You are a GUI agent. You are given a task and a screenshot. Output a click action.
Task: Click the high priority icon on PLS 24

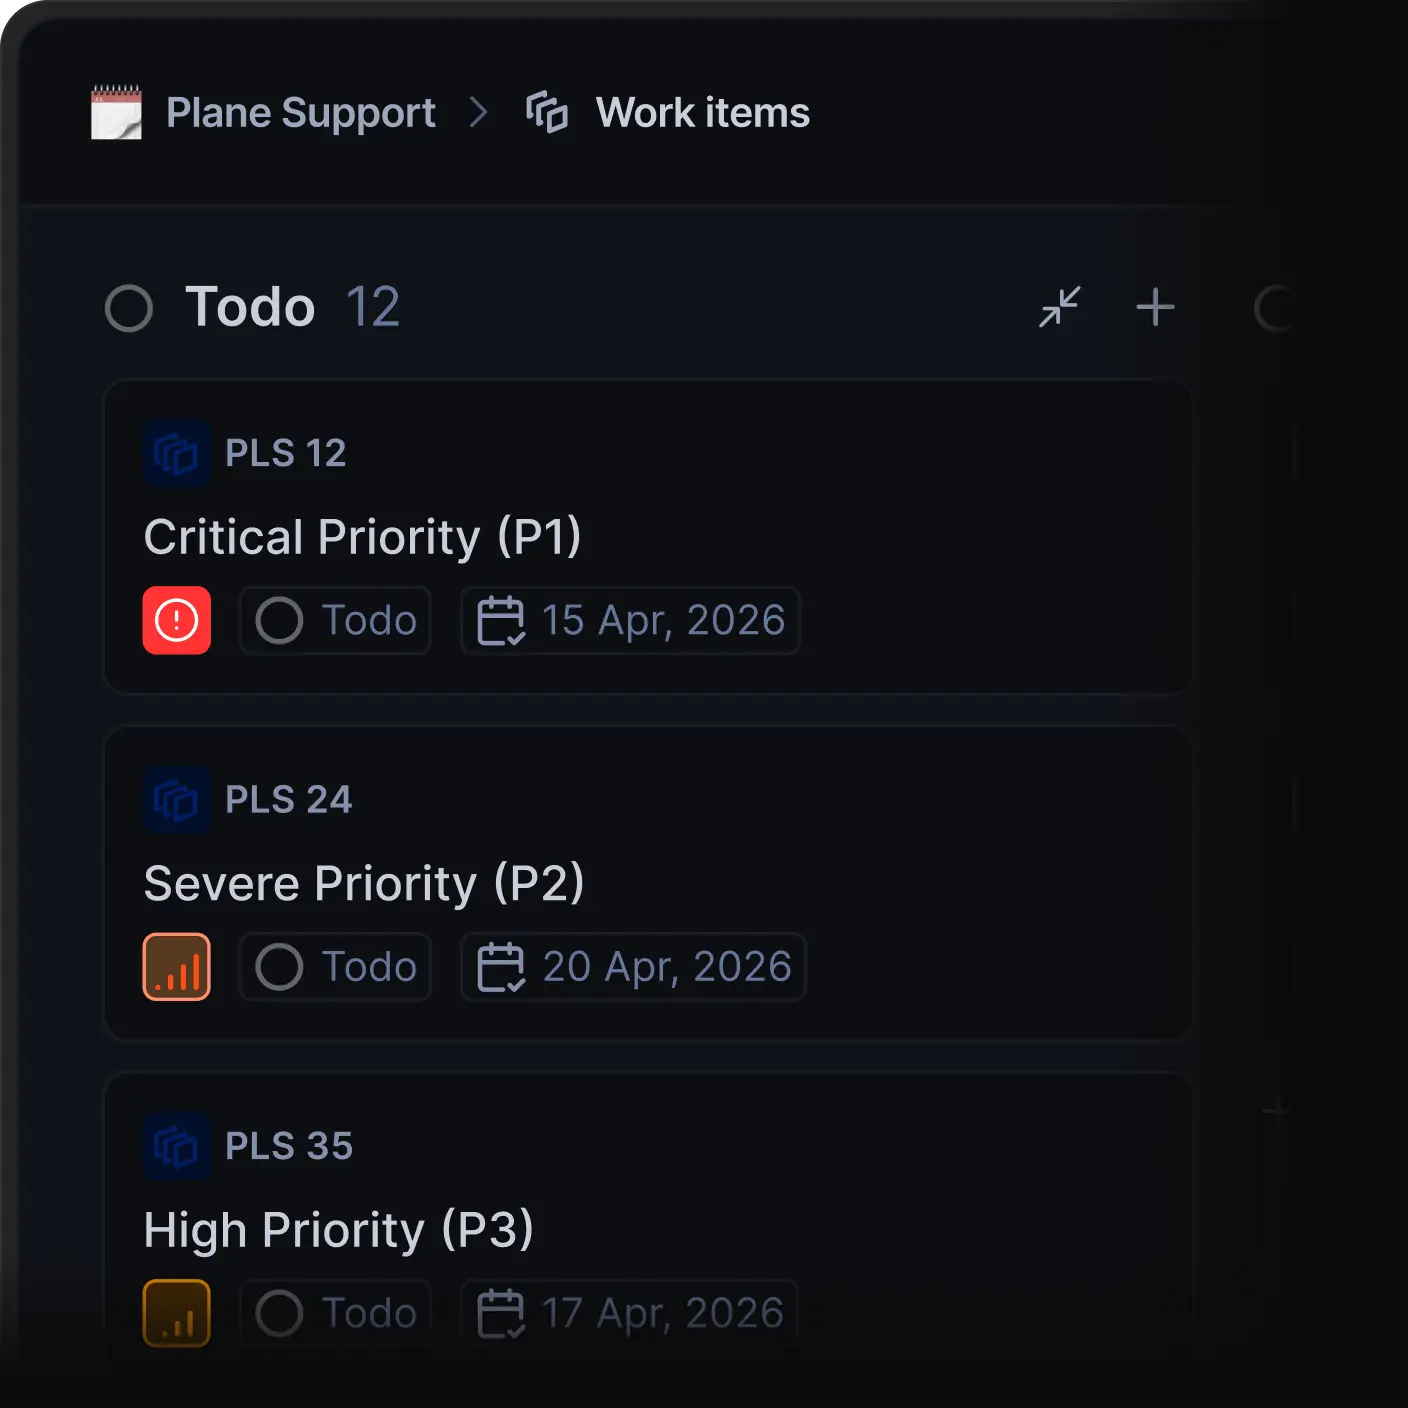click(176, 966)
